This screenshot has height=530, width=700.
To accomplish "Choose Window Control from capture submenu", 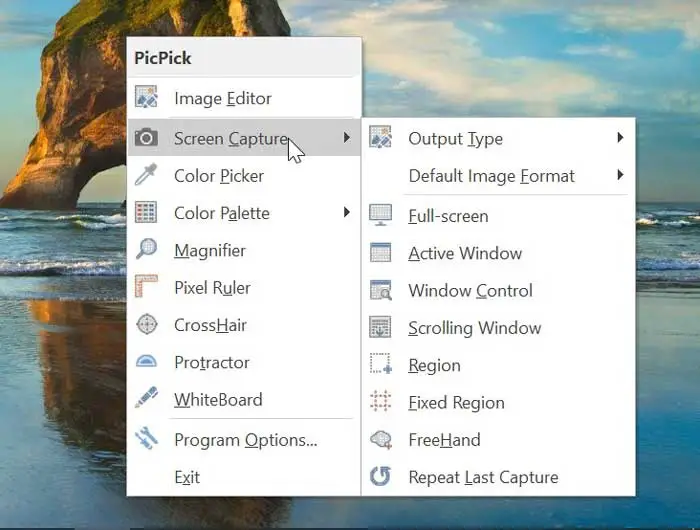I will tap(470, 291).
